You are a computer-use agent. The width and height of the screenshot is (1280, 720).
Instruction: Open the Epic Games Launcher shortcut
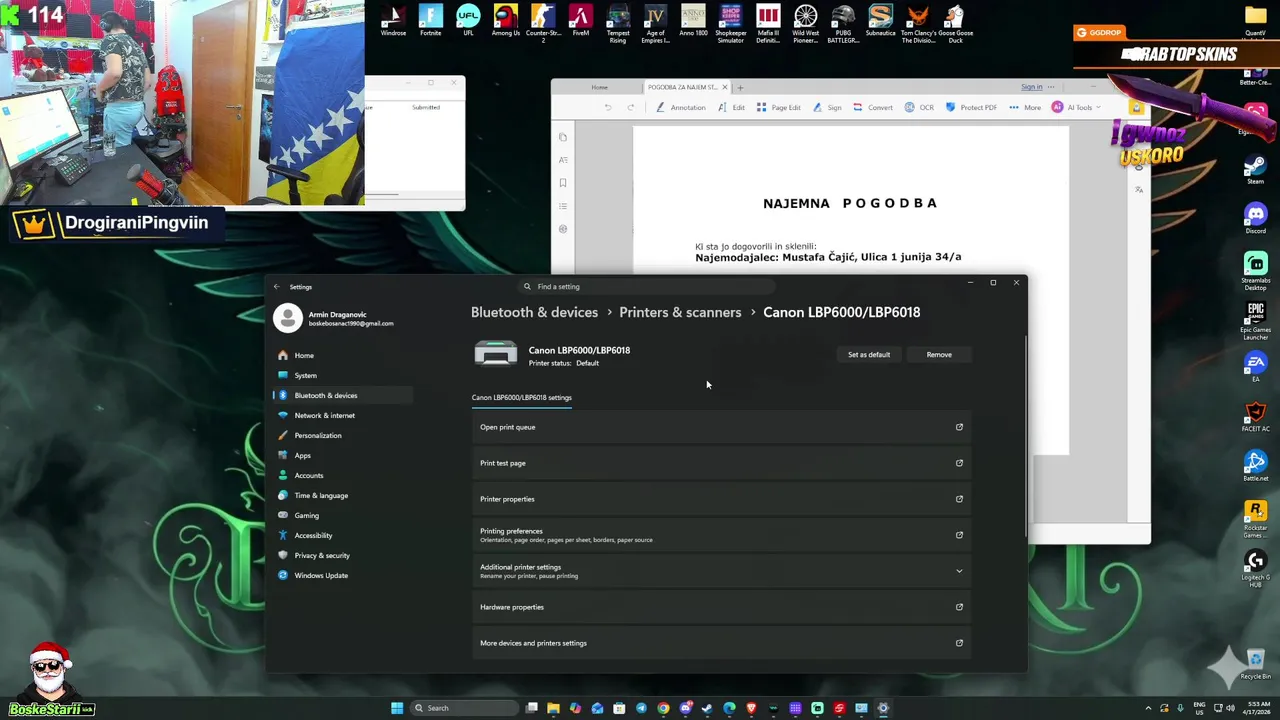click(x=1255, y=320)
